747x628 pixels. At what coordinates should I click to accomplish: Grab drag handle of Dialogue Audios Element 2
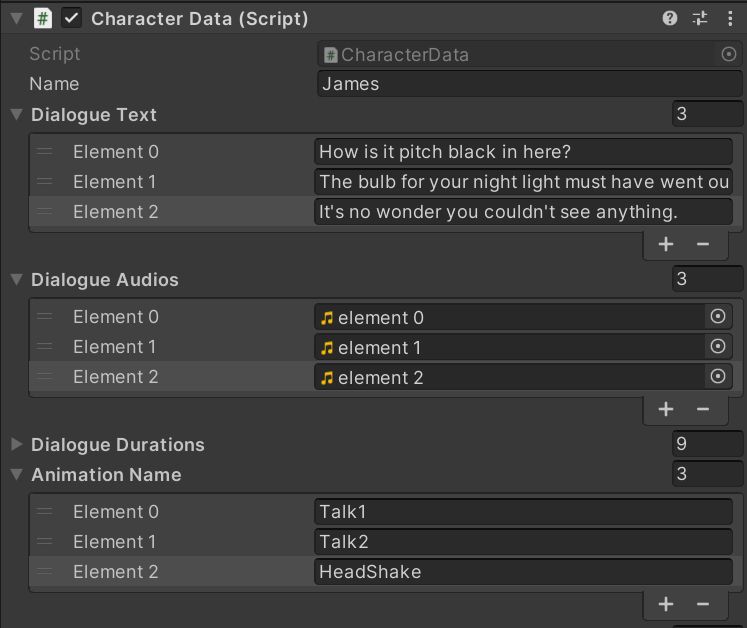(x=45, y=376)
